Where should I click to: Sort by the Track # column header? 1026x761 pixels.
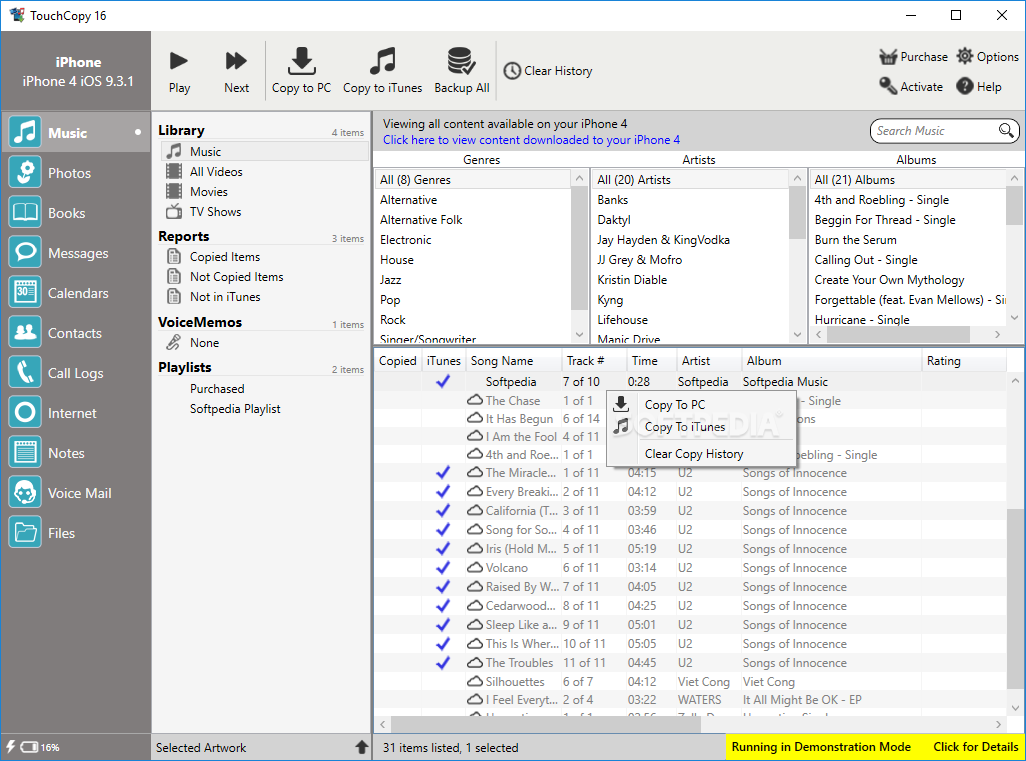coord(593,361)
